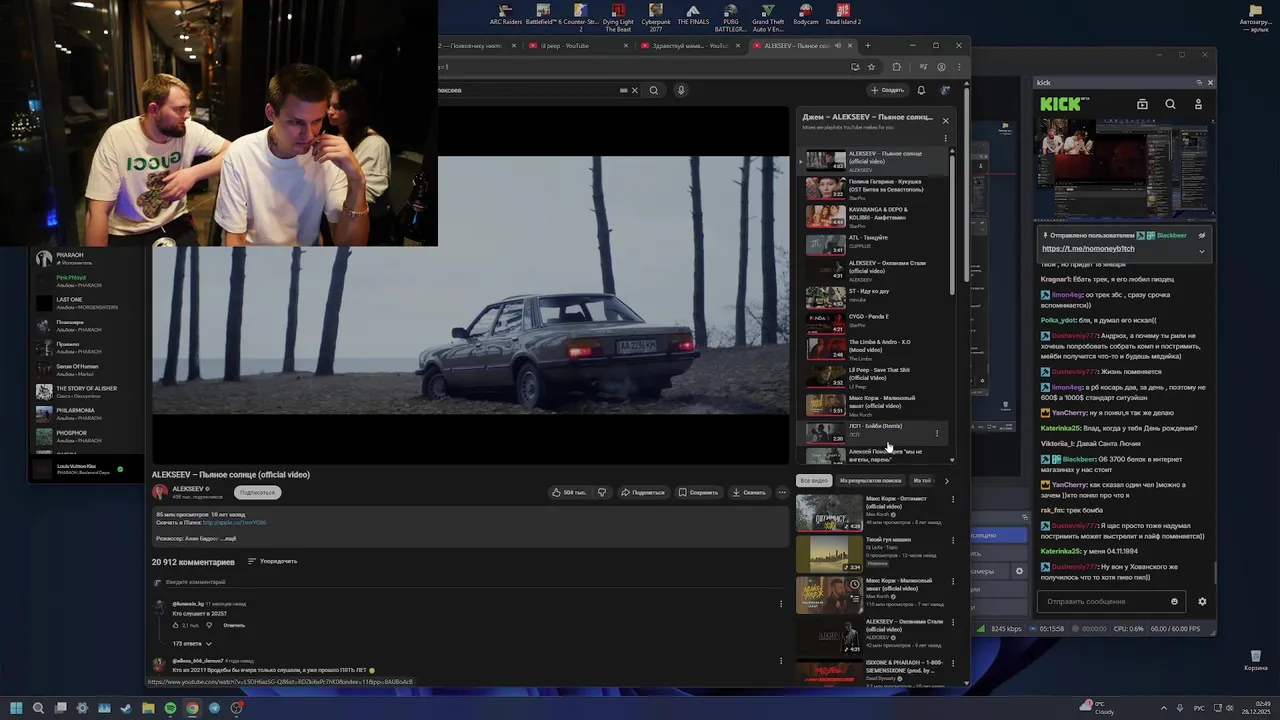Open a new Chrome tab
This screenshot has width=1280, height=720.
867,45
